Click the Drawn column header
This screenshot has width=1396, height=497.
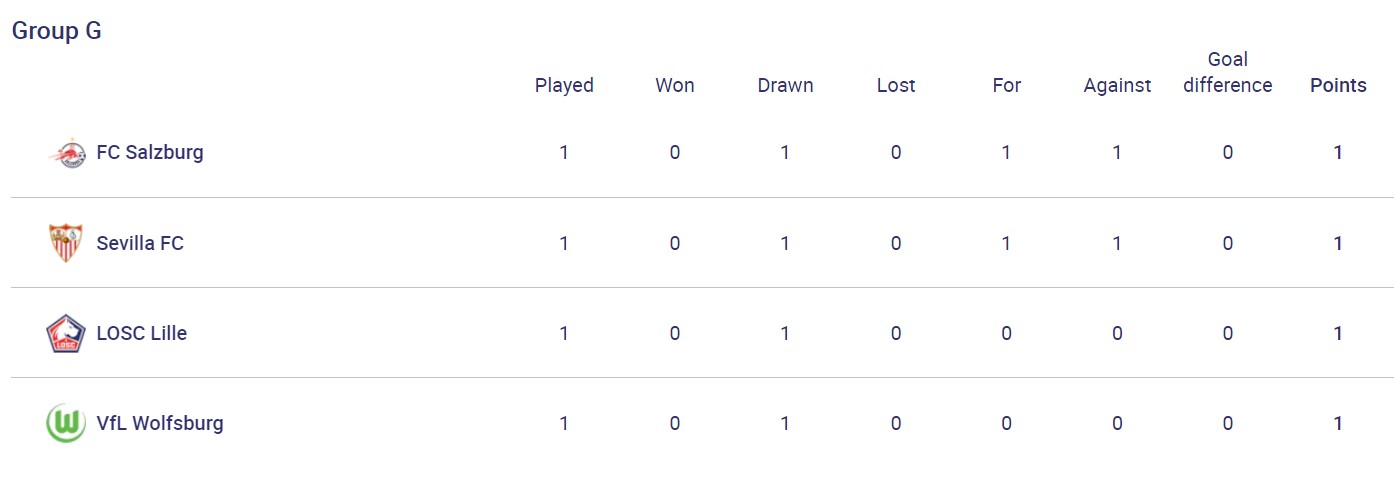pyautogui.click(x=785, y=85)
